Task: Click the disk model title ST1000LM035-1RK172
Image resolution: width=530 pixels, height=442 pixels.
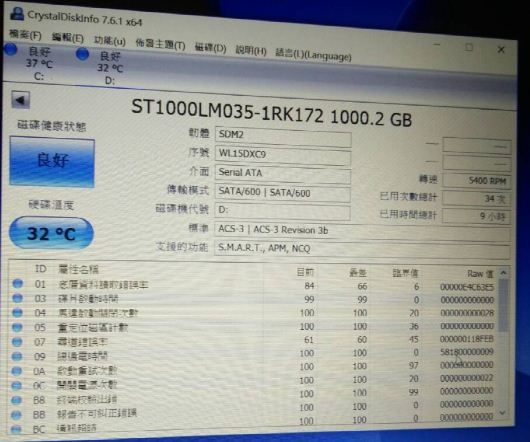Action: (x=227, y=110)
